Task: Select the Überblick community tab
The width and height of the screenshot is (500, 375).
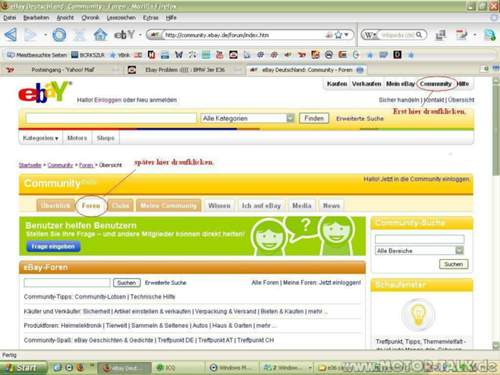Action: pyautogui.click(x=56, y=205)
